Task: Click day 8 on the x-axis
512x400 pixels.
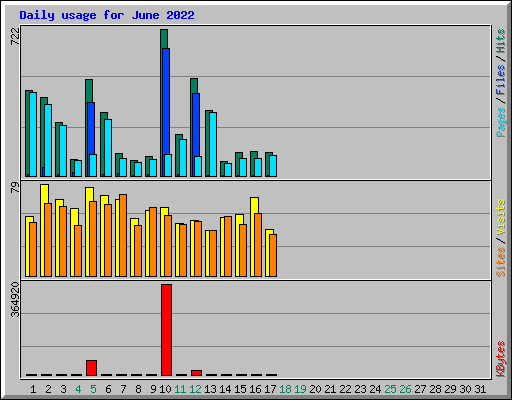Action: coord(138,389)
